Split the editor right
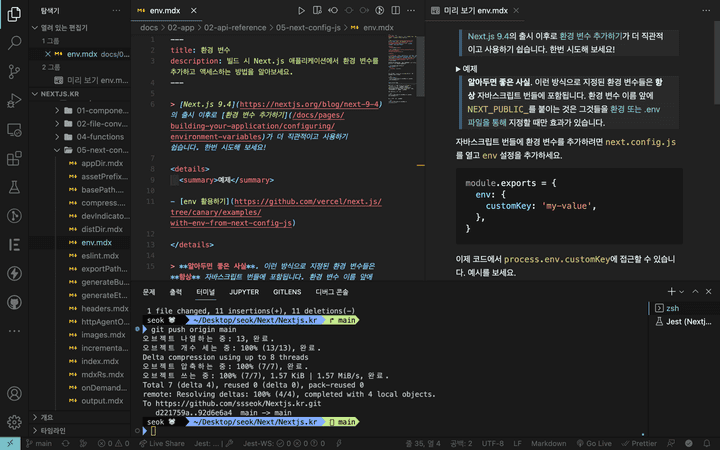This screenshot has height=450, width=720. pos(395,11)
